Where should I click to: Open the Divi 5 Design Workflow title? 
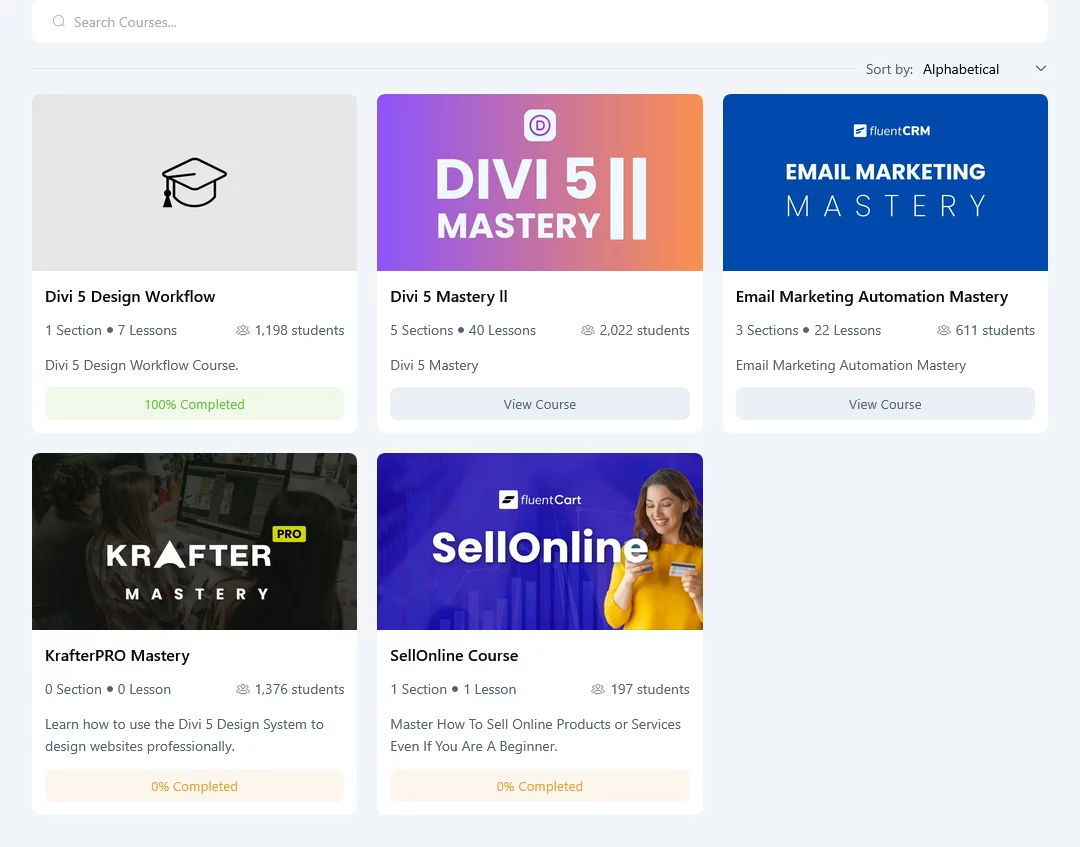(x=130, y=297)
